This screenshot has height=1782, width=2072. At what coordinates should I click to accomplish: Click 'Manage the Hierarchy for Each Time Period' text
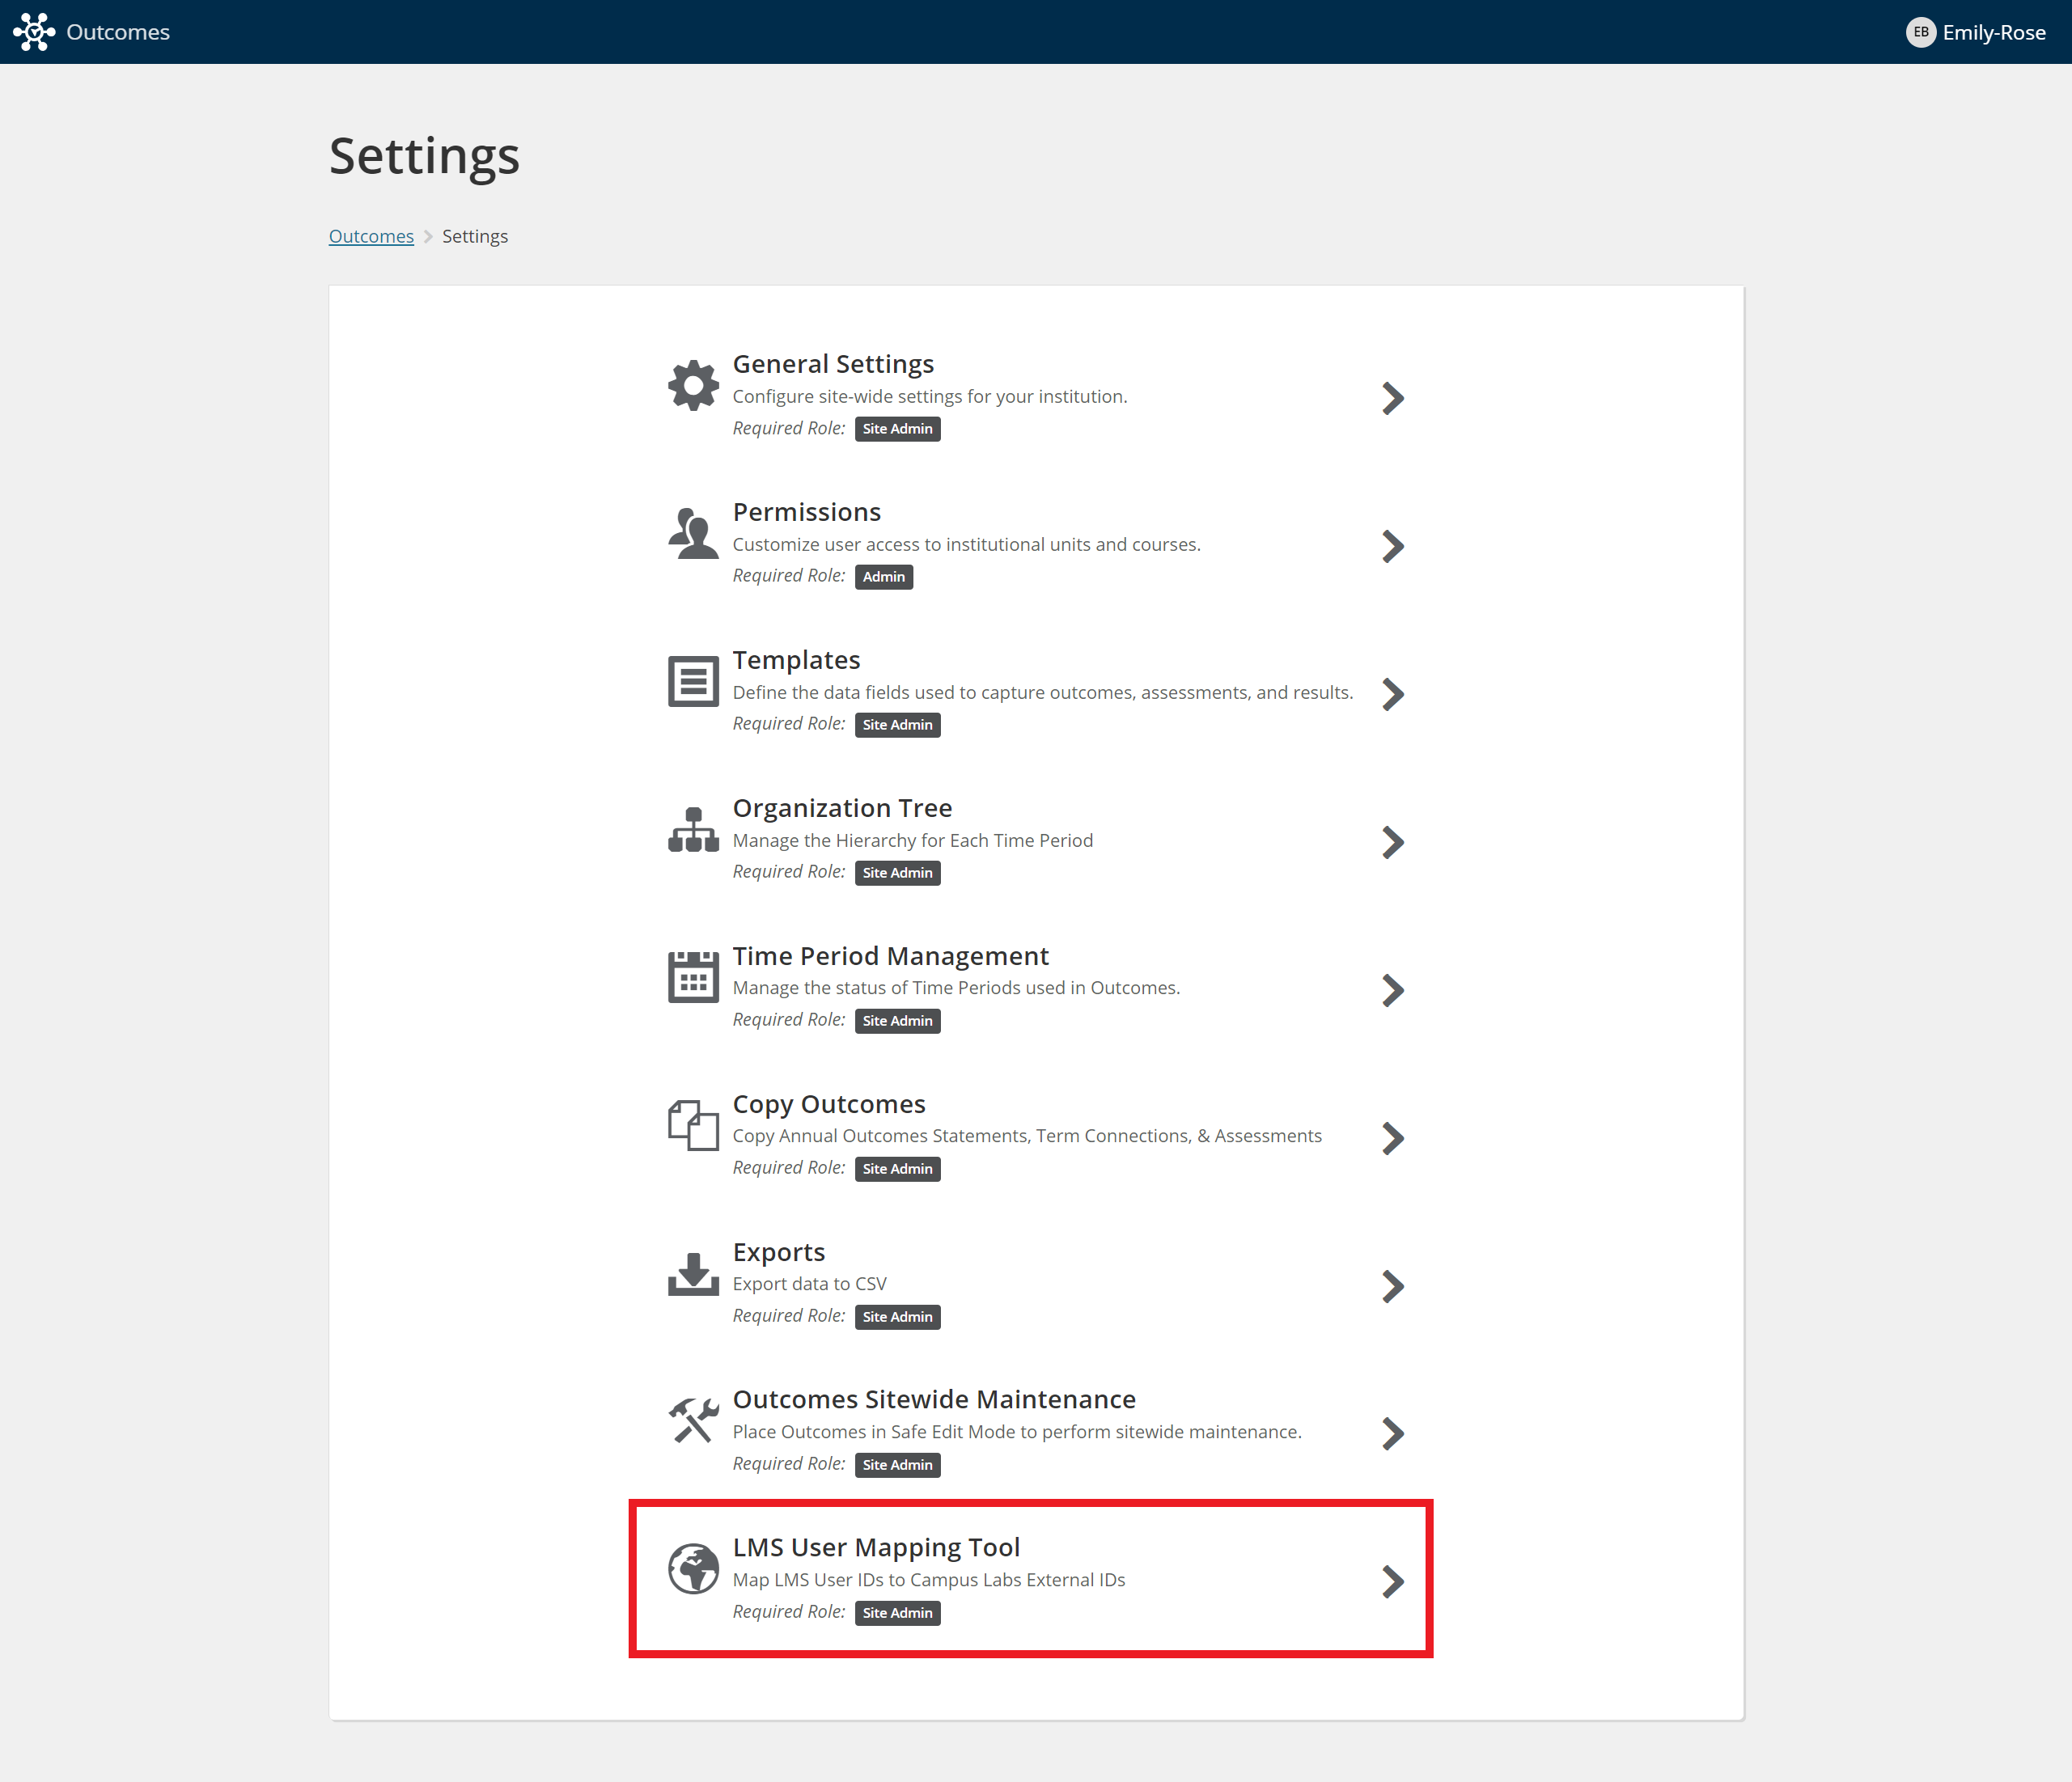point(913,841)
